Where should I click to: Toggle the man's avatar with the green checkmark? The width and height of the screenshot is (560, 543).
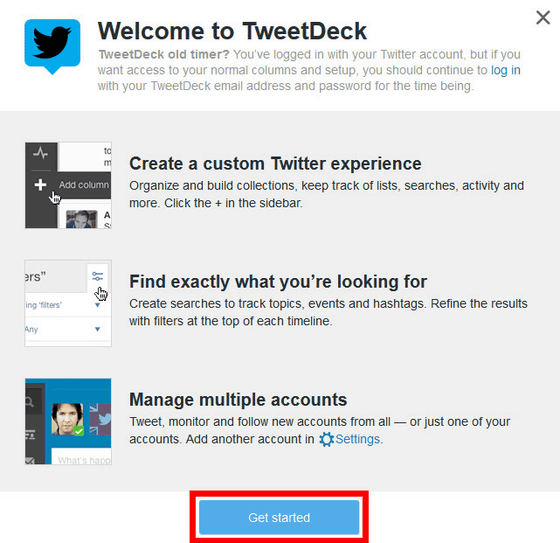click(x=67, y=419)
